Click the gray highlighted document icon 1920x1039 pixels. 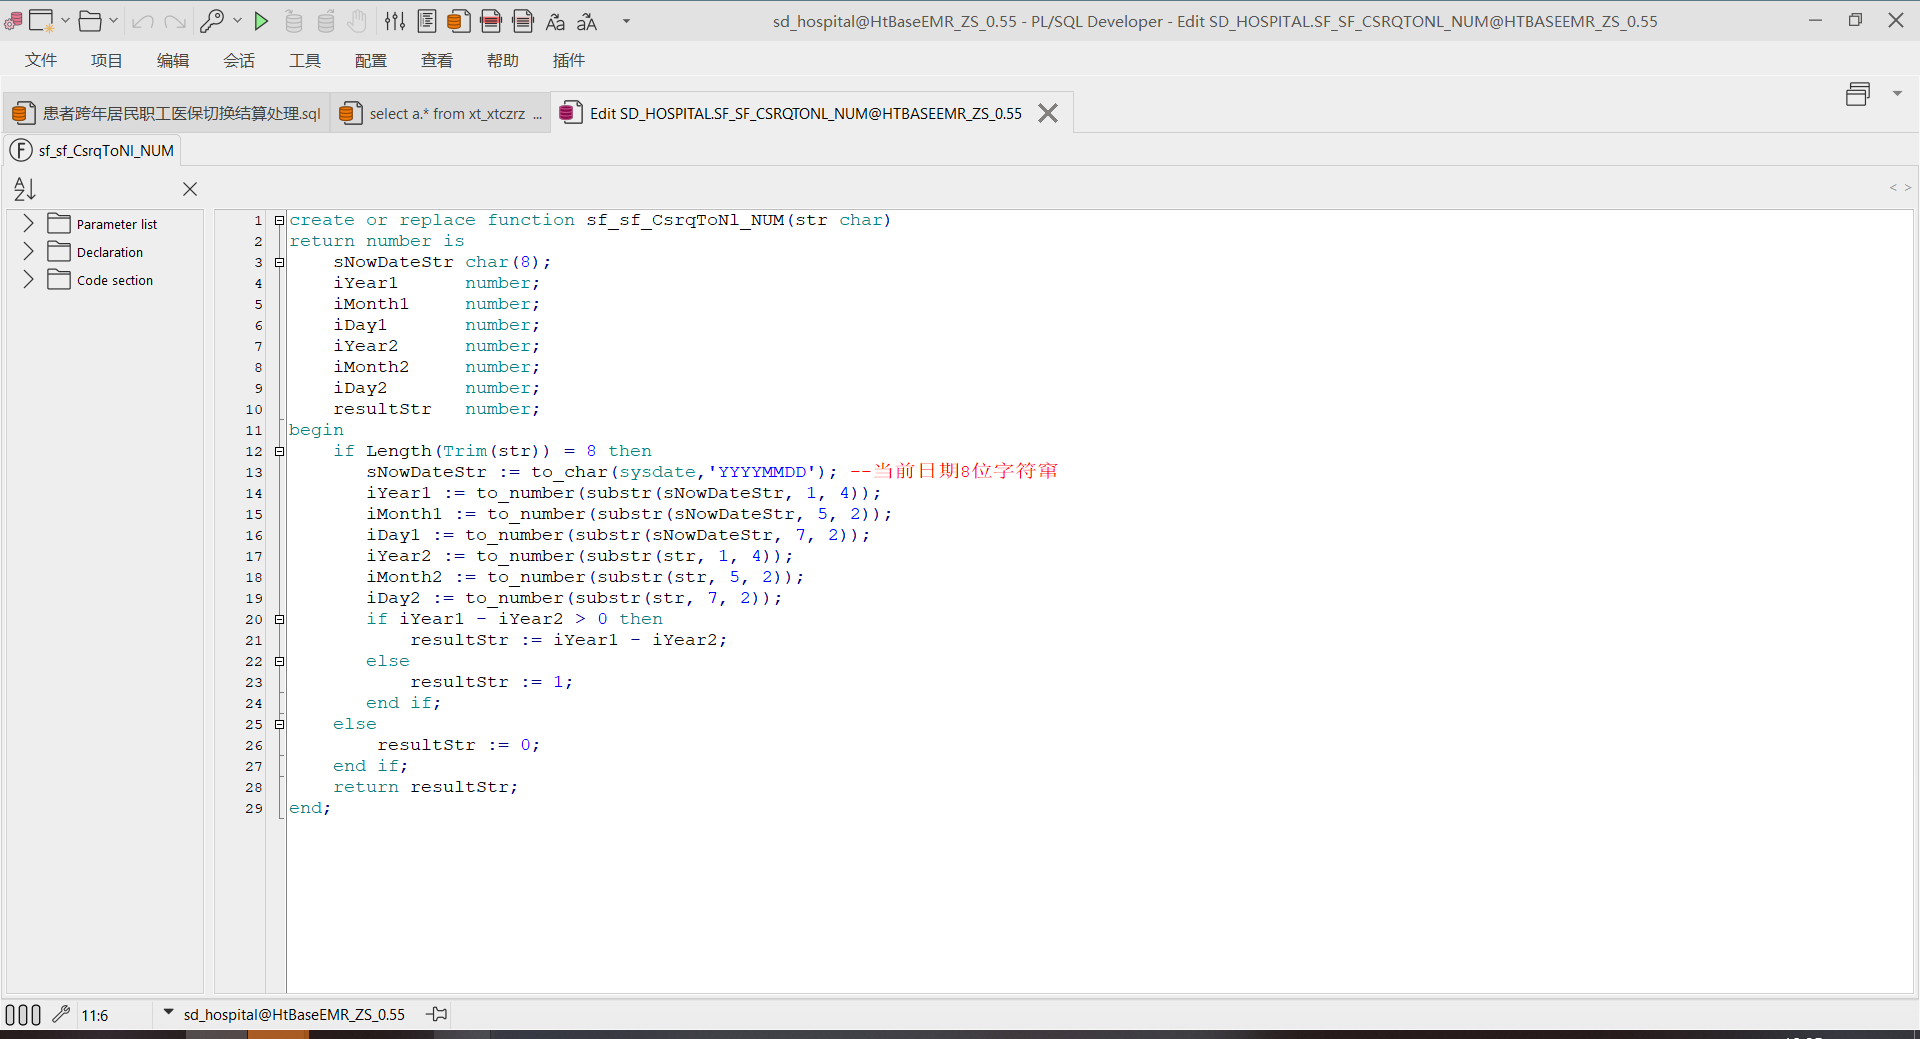[x=523, y=21]
